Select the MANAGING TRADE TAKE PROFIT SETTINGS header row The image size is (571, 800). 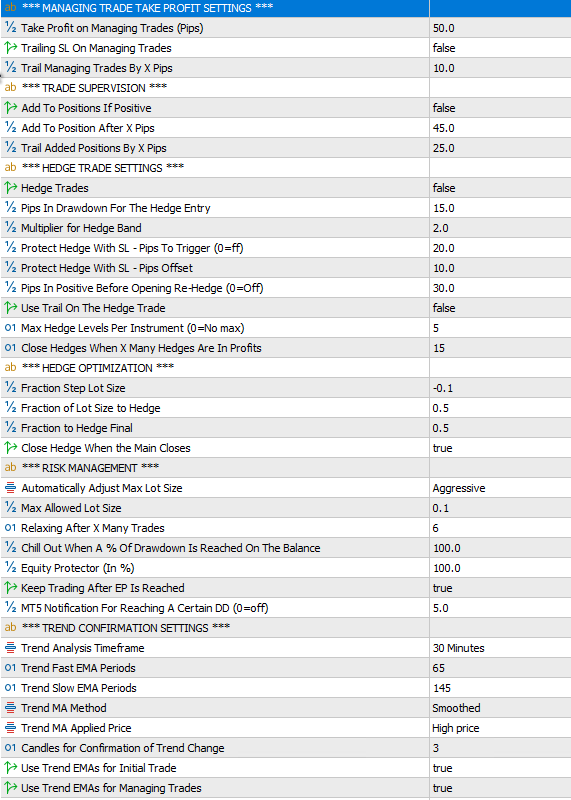point(285,8)
